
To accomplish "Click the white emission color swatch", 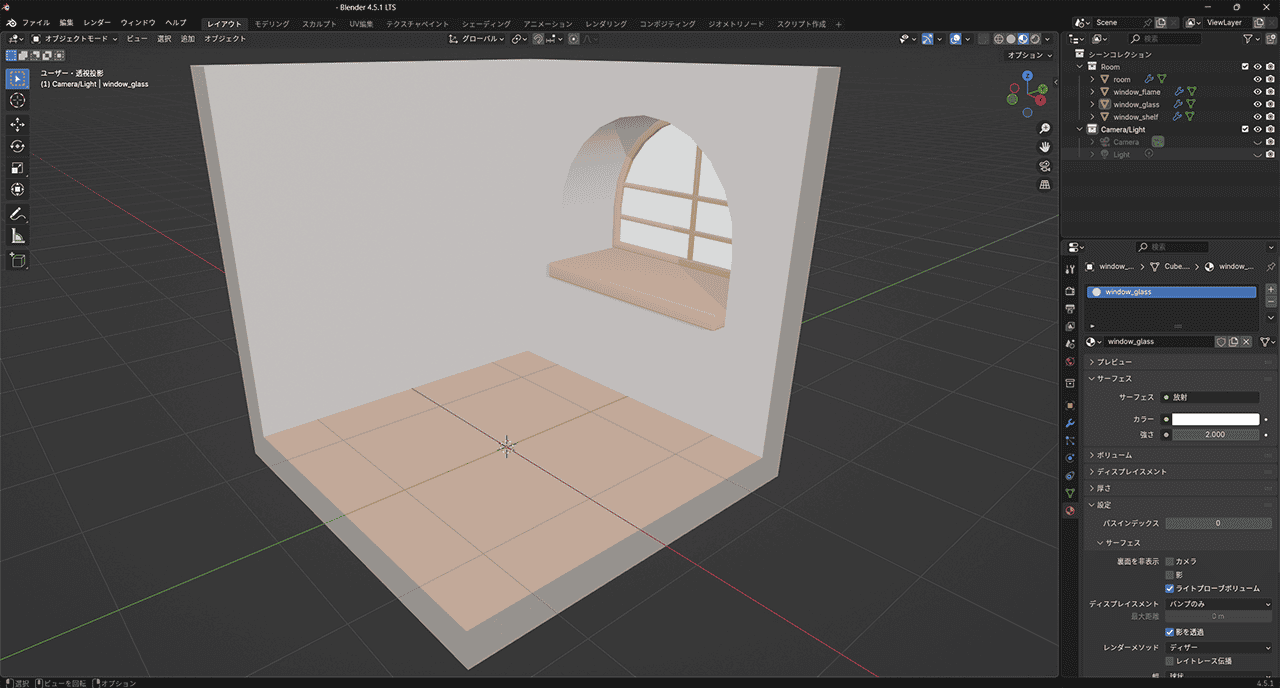I will [1215, 419].
